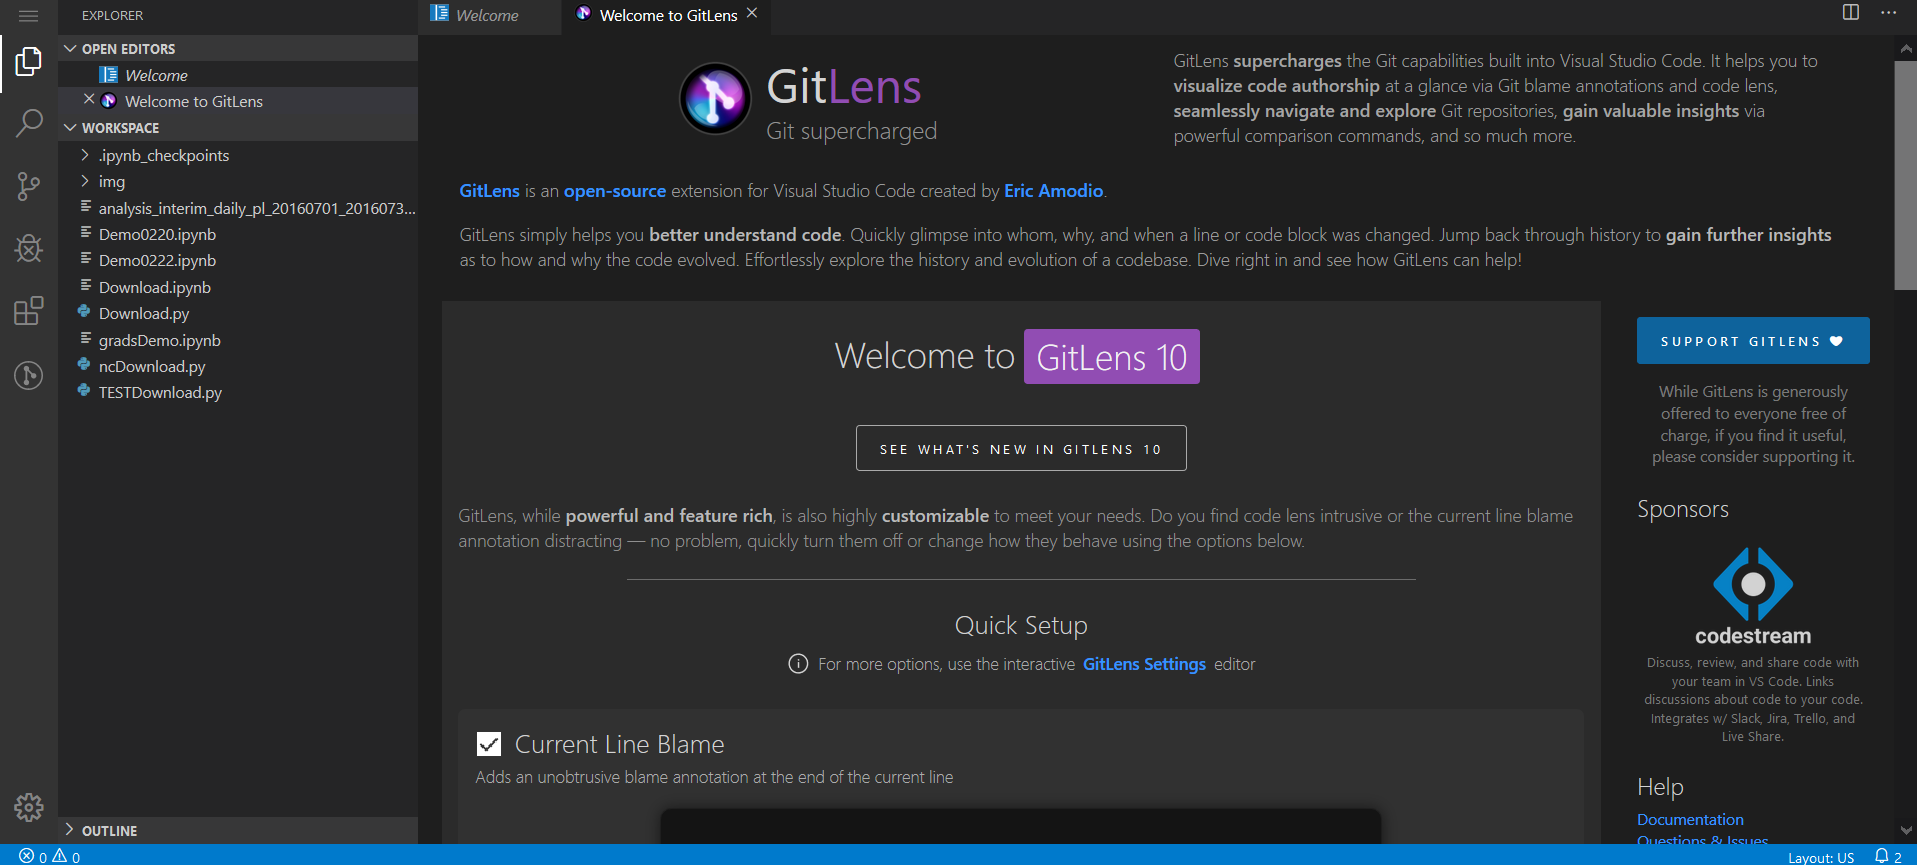Open gradsDemo.ipynb file

point(238,340)
